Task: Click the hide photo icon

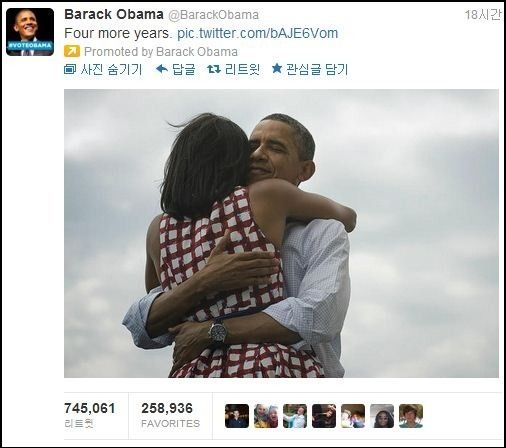Action: [x=70, y=70]
